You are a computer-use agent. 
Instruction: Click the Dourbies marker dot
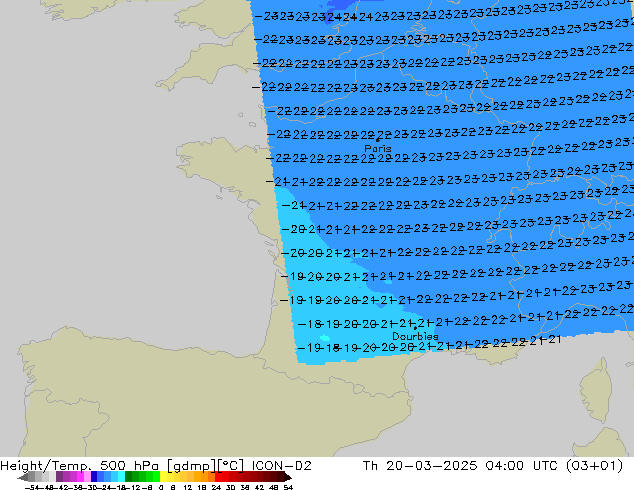point(415,328)
